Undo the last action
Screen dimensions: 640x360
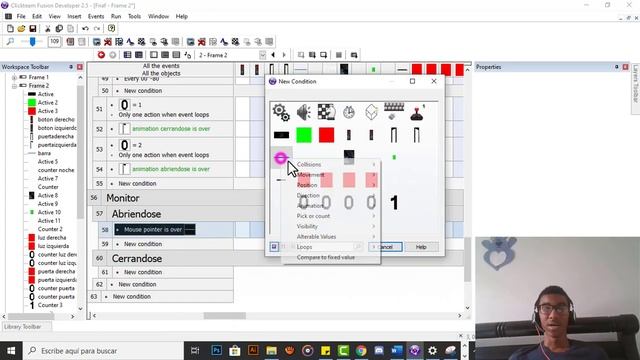pyautogui.click(x=85, y=29)
